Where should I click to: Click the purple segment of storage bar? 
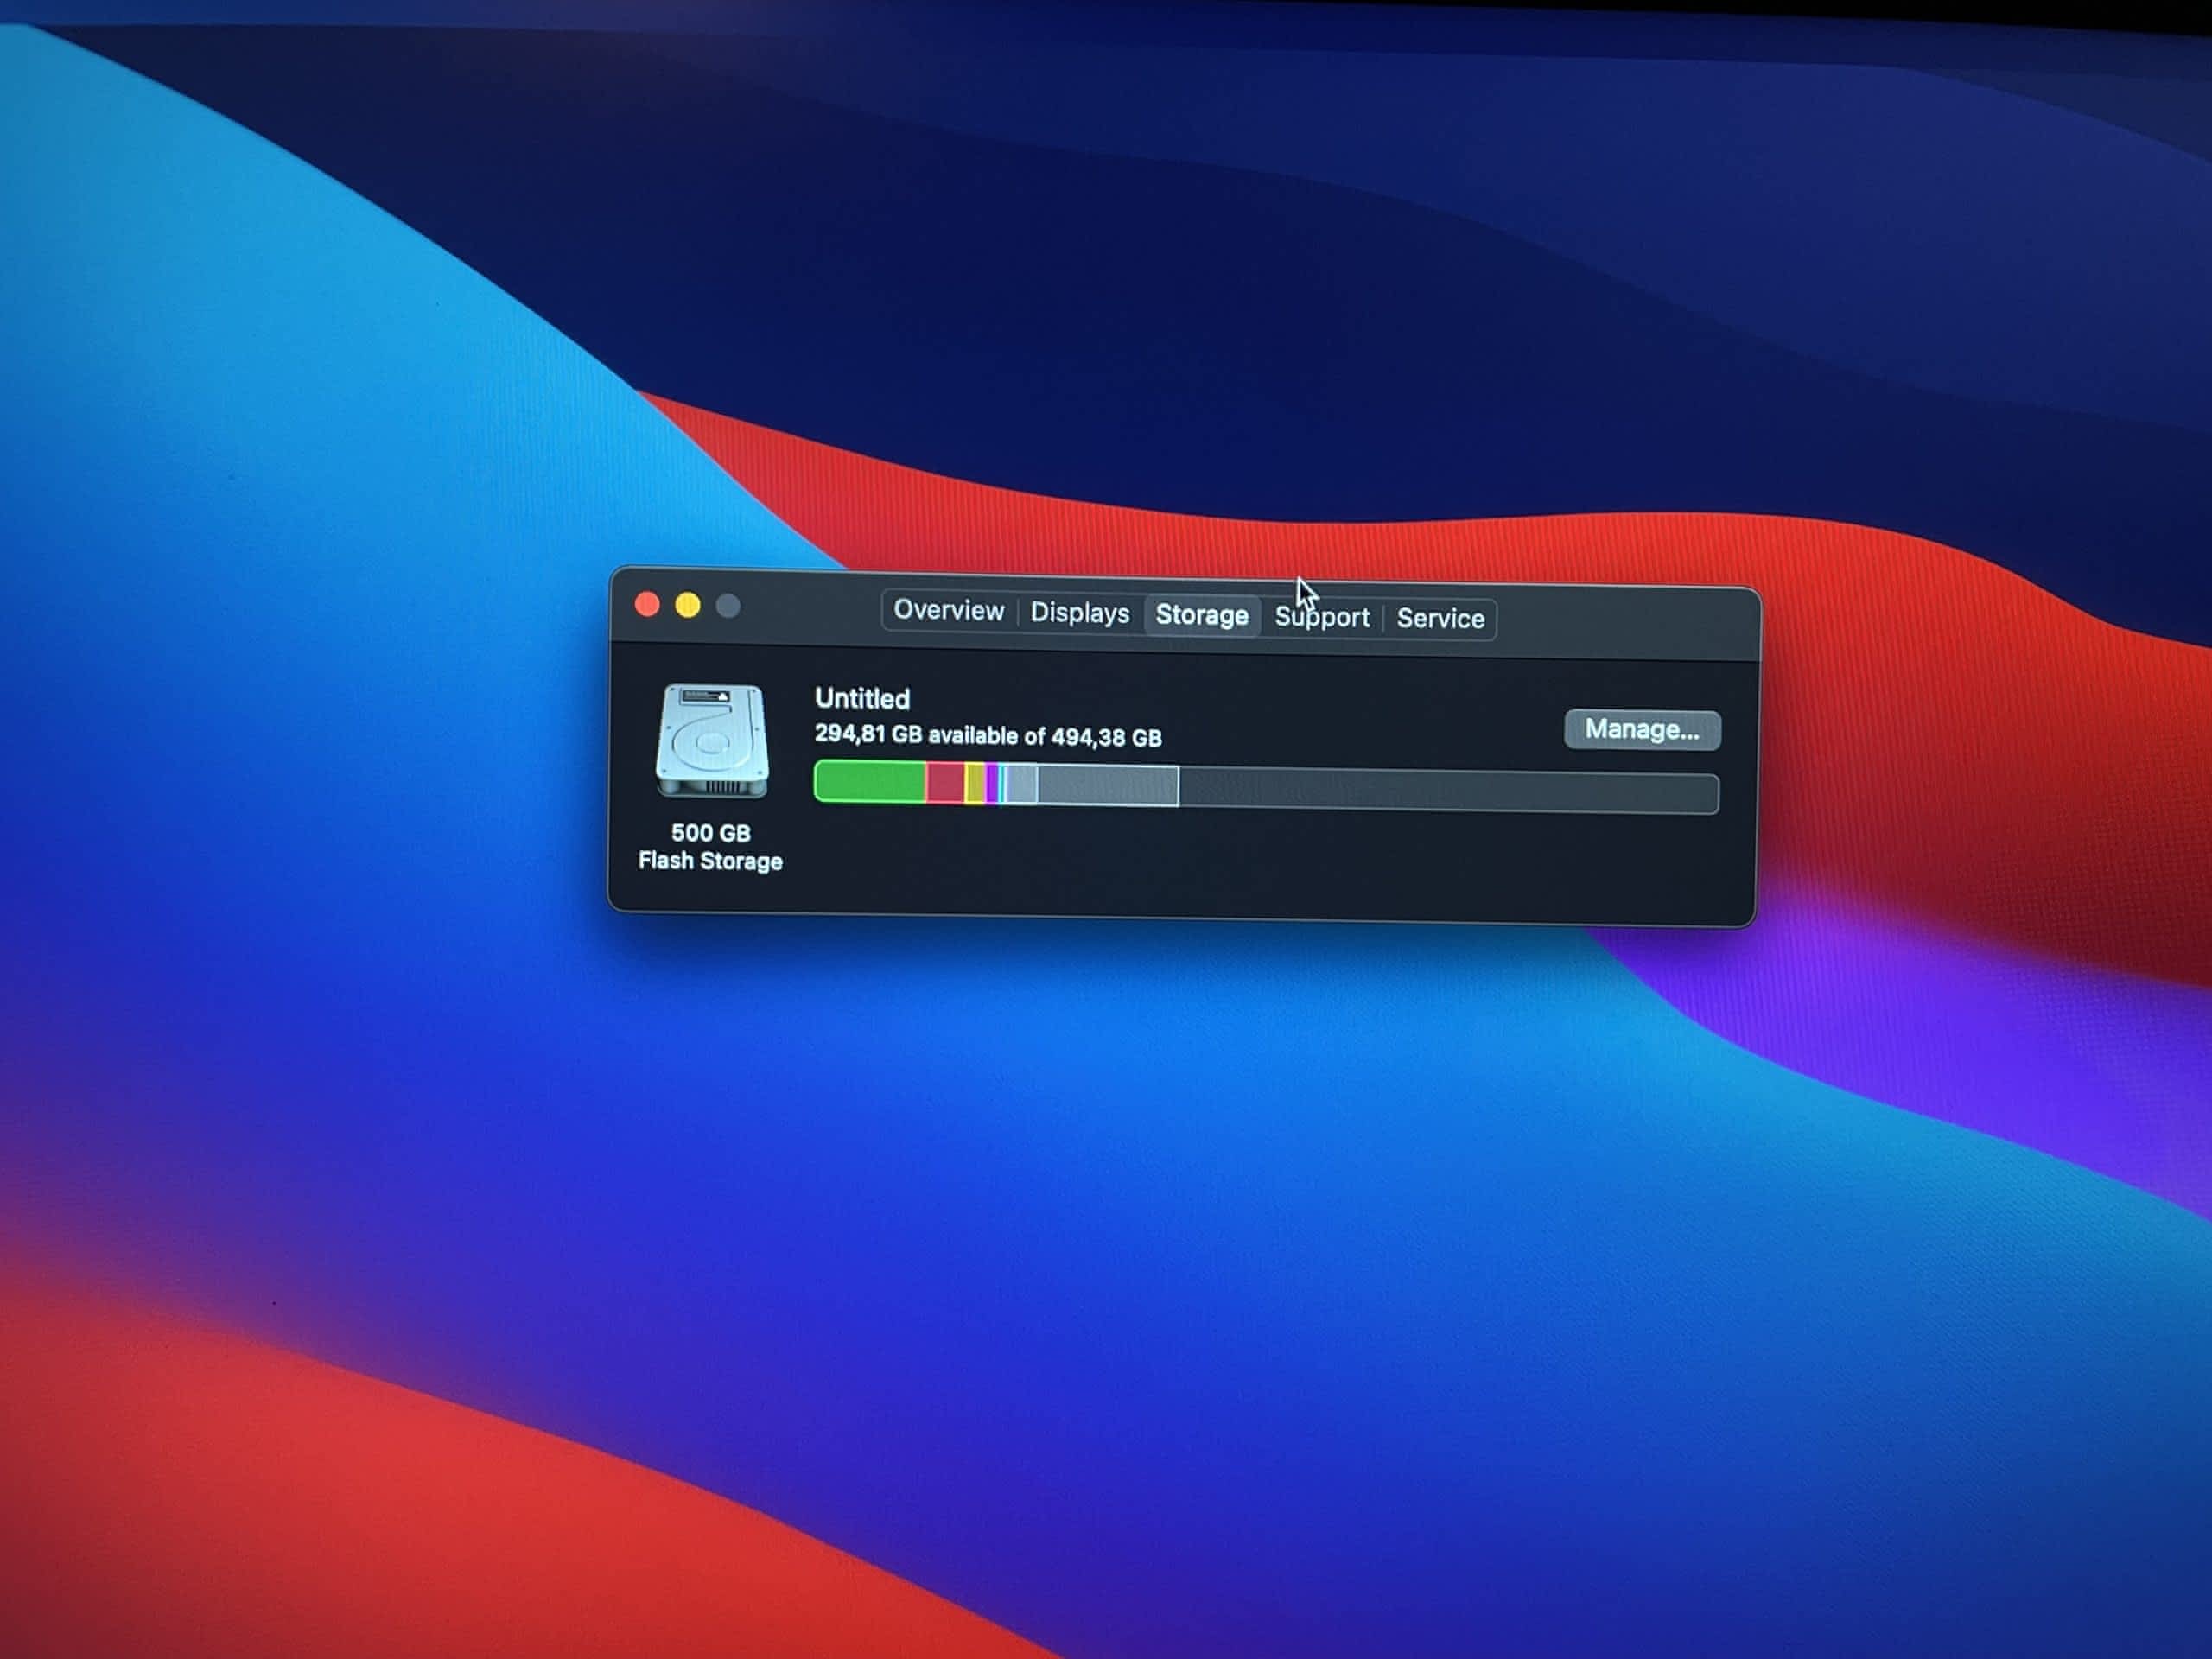991,784
